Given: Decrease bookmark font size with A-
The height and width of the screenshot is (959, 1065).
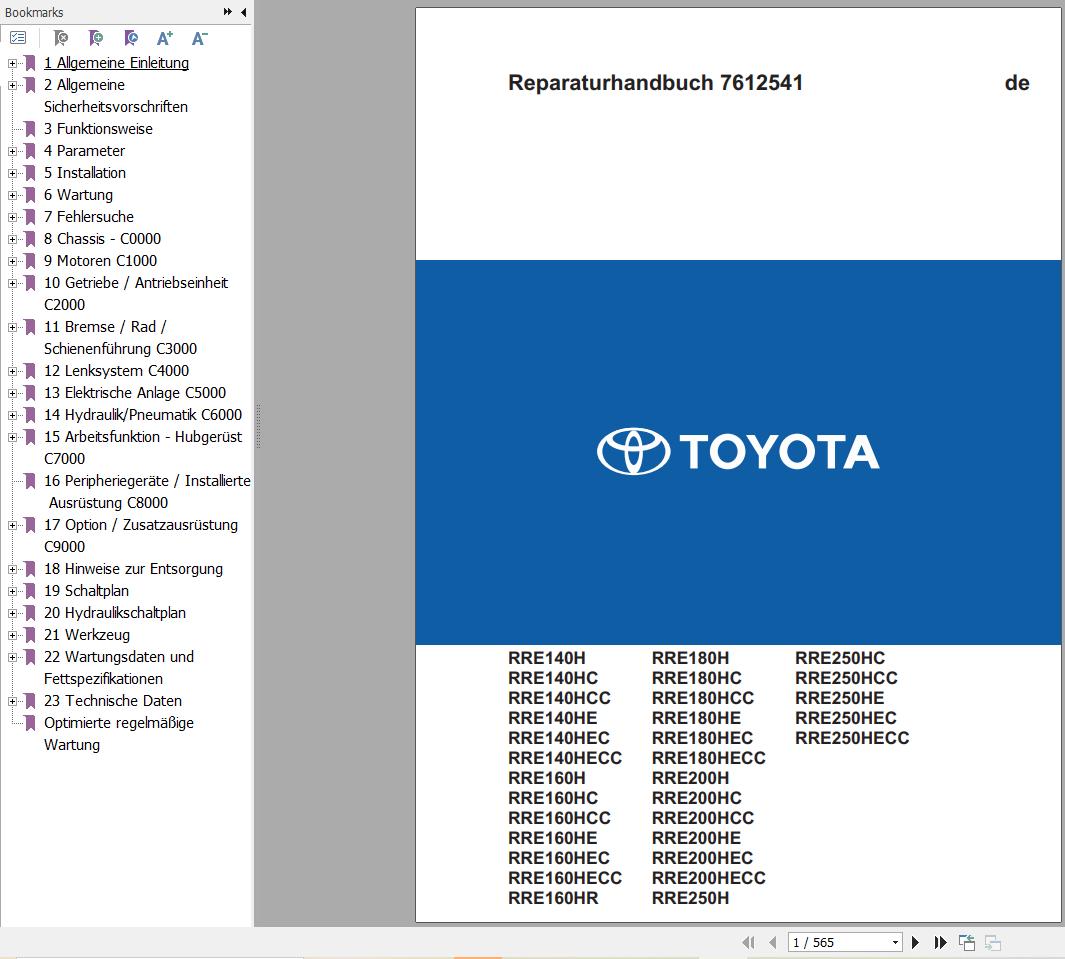Looking at the screenshot, I should point(200,38).
